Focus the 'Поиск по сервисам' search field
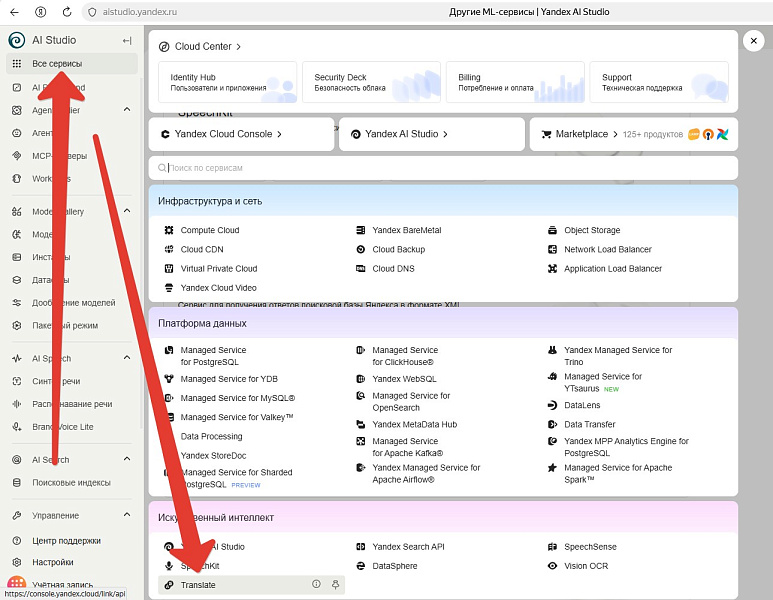Screen dimensions: 773x600 coord(443,168)
